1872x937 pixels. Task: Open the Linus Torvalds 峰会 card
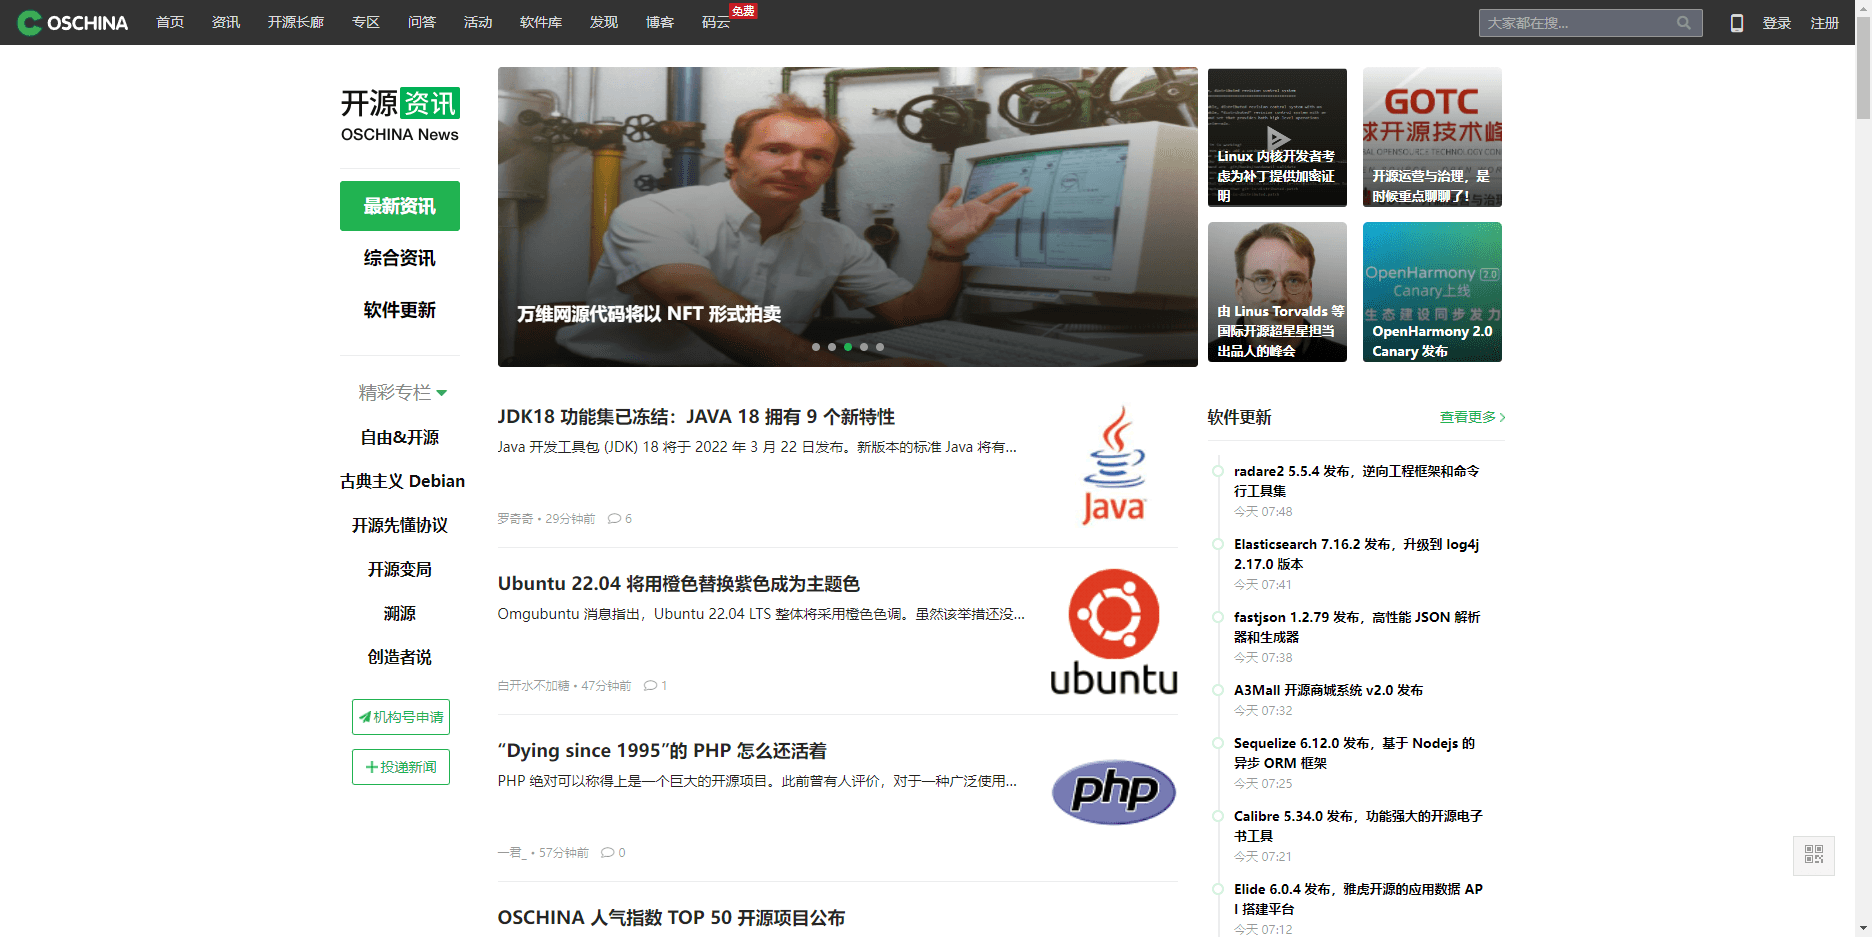click(x=1277, y=292)
